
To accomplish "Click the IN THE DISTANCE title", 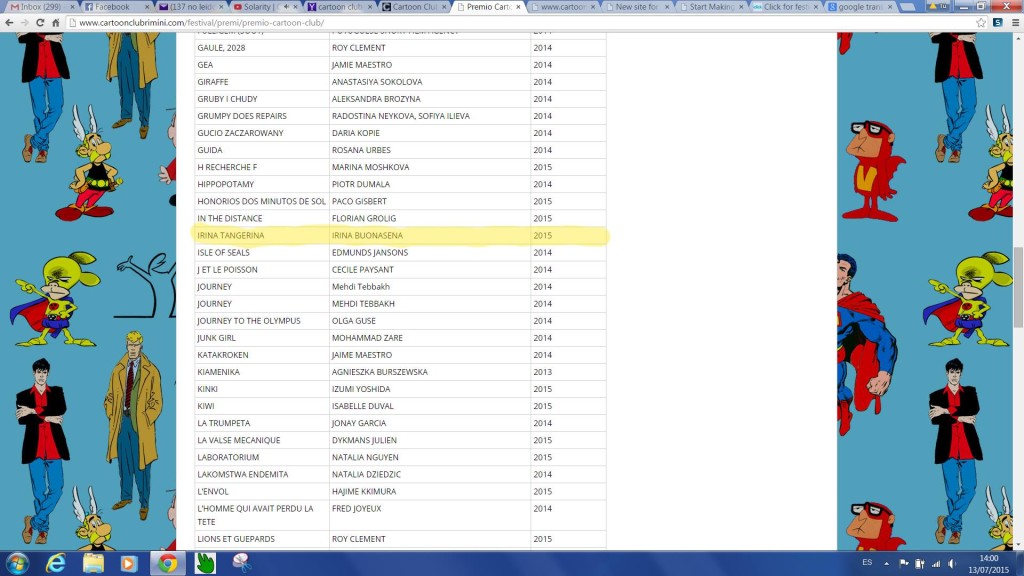I will tap(229, 218).
